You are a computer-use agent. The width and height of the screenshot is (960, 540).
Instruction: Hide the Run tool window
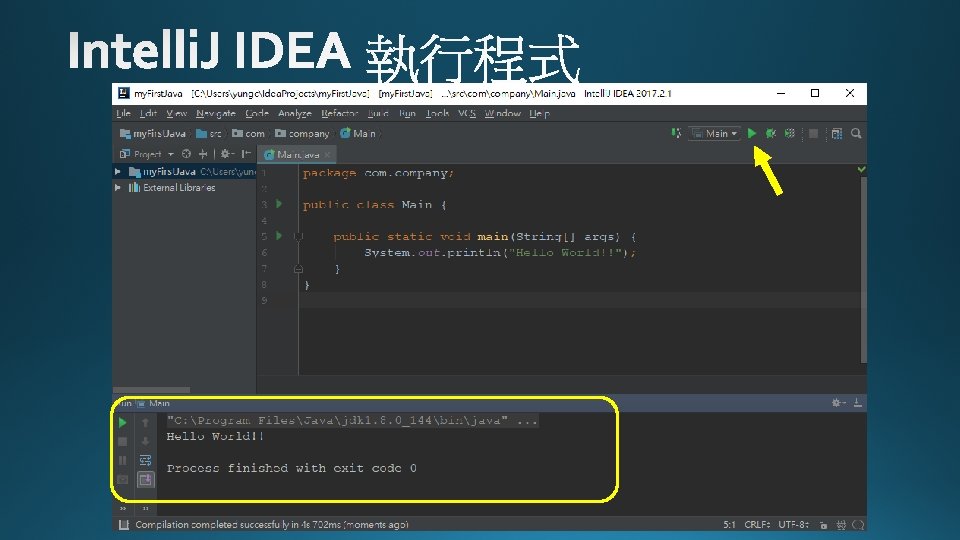858,403
